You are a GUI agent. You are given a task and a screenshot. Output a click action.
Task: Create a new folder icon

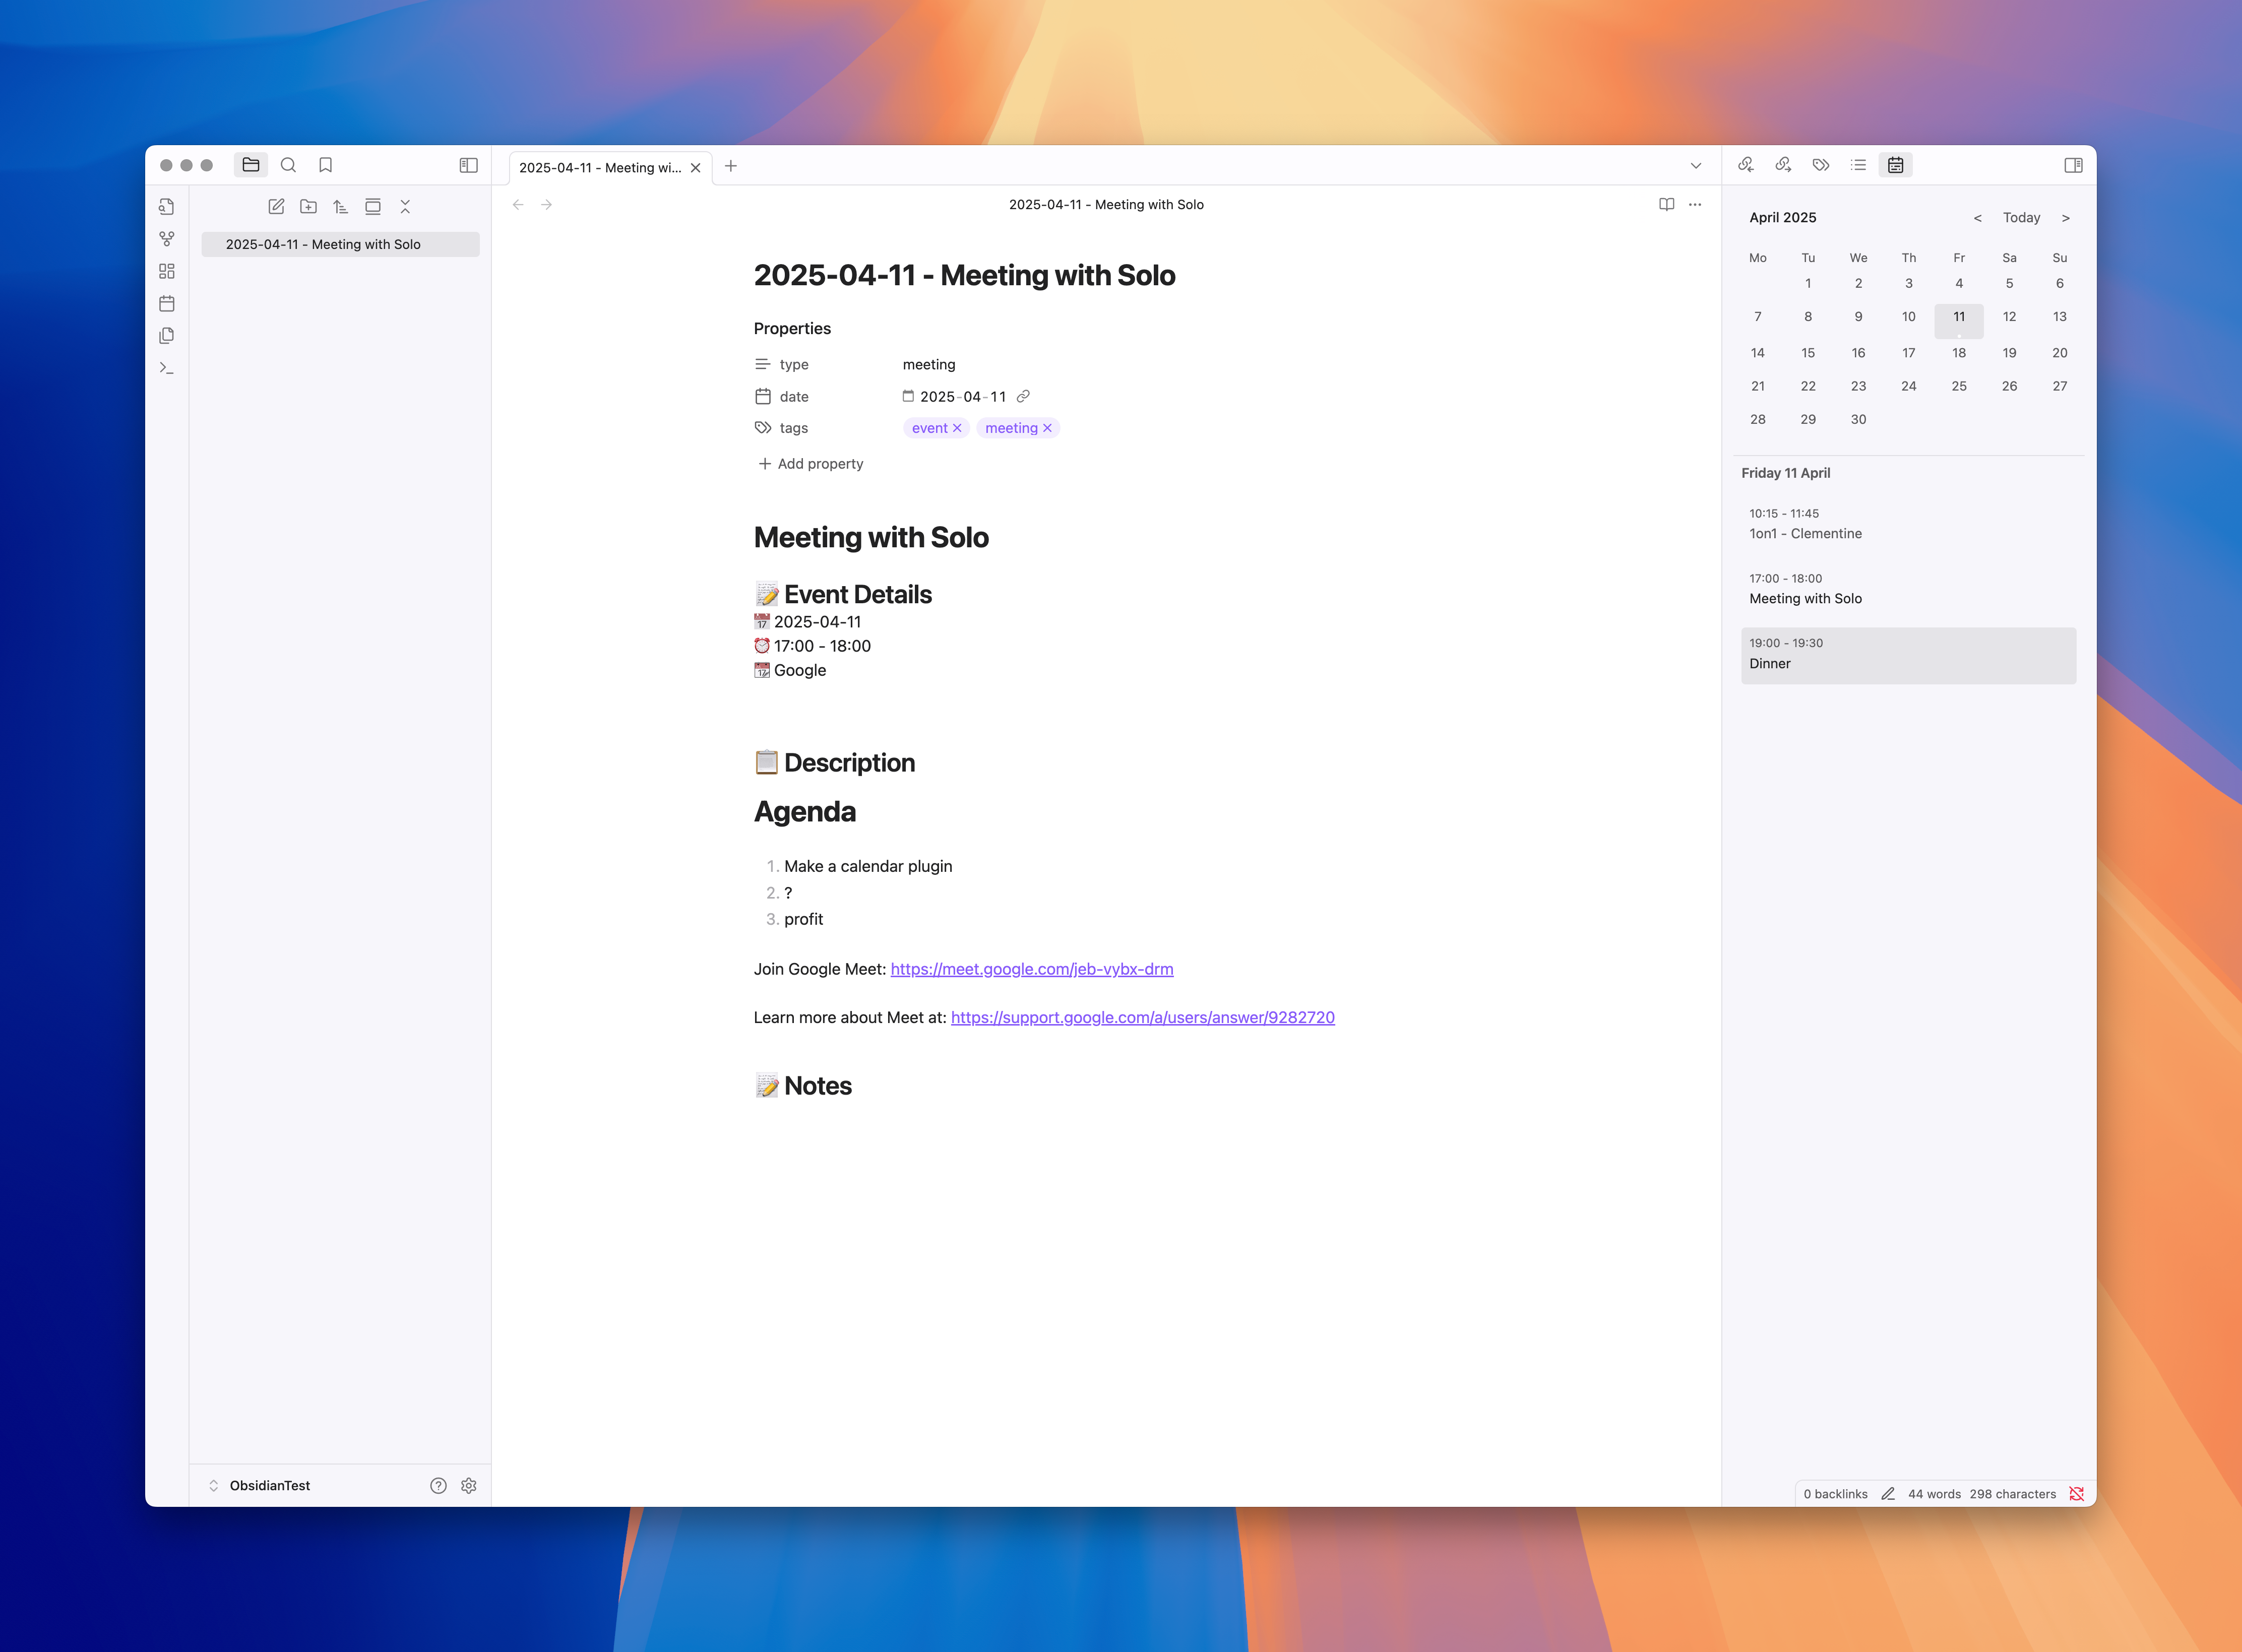[308, 207]
